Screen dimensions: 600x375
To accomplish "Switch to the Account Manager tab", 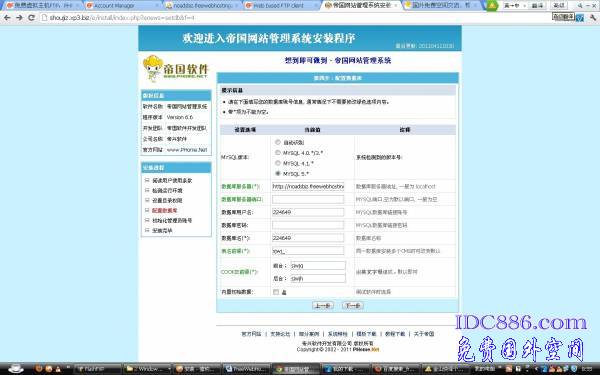I will tap(121, 5).
